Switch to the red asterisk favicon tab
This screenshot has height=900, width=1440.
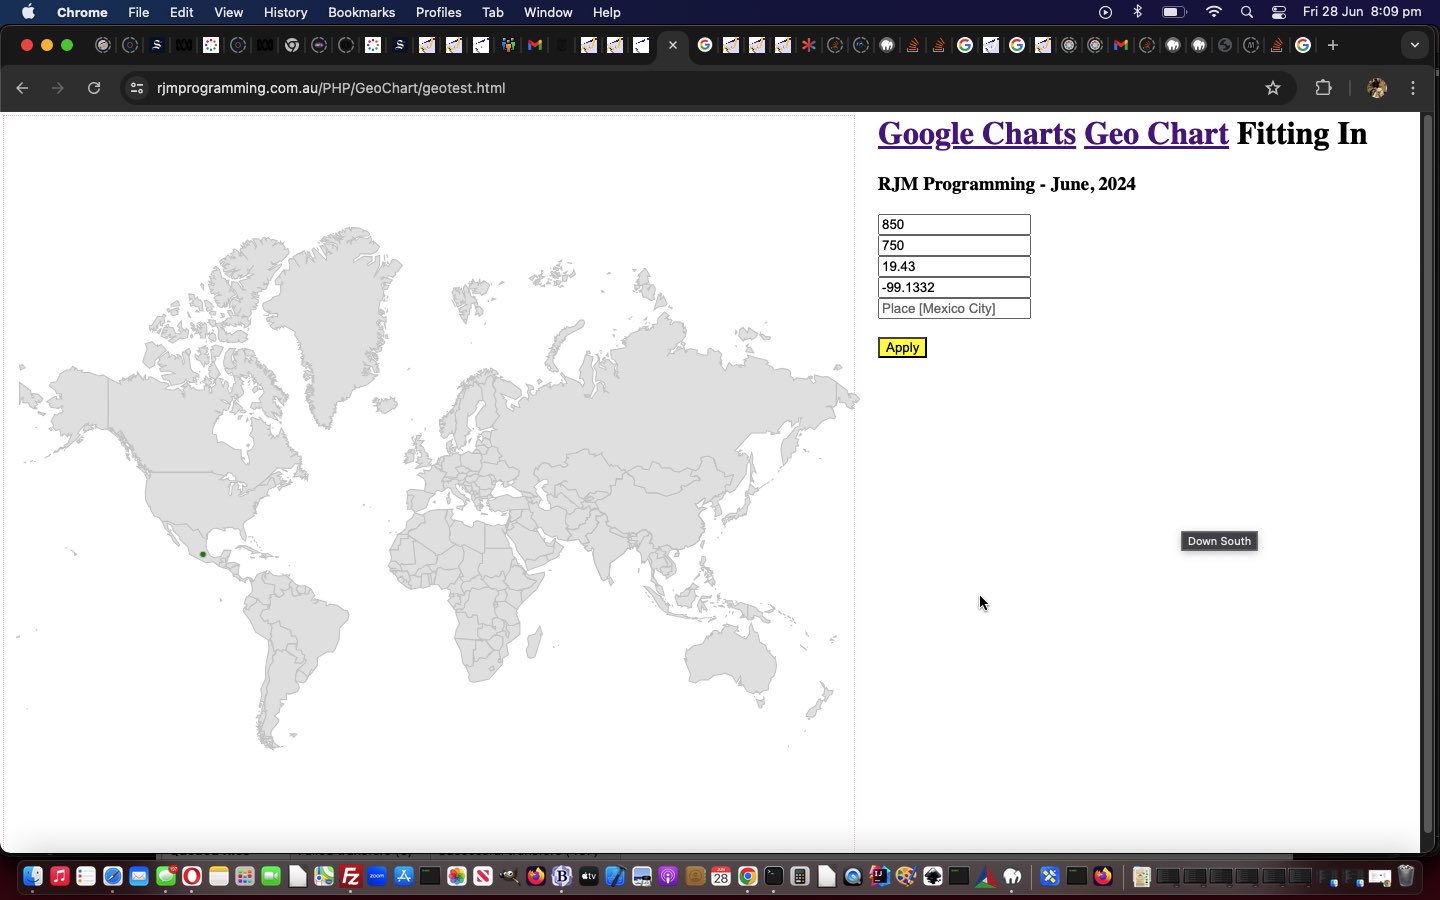click(x=809, y=45)
